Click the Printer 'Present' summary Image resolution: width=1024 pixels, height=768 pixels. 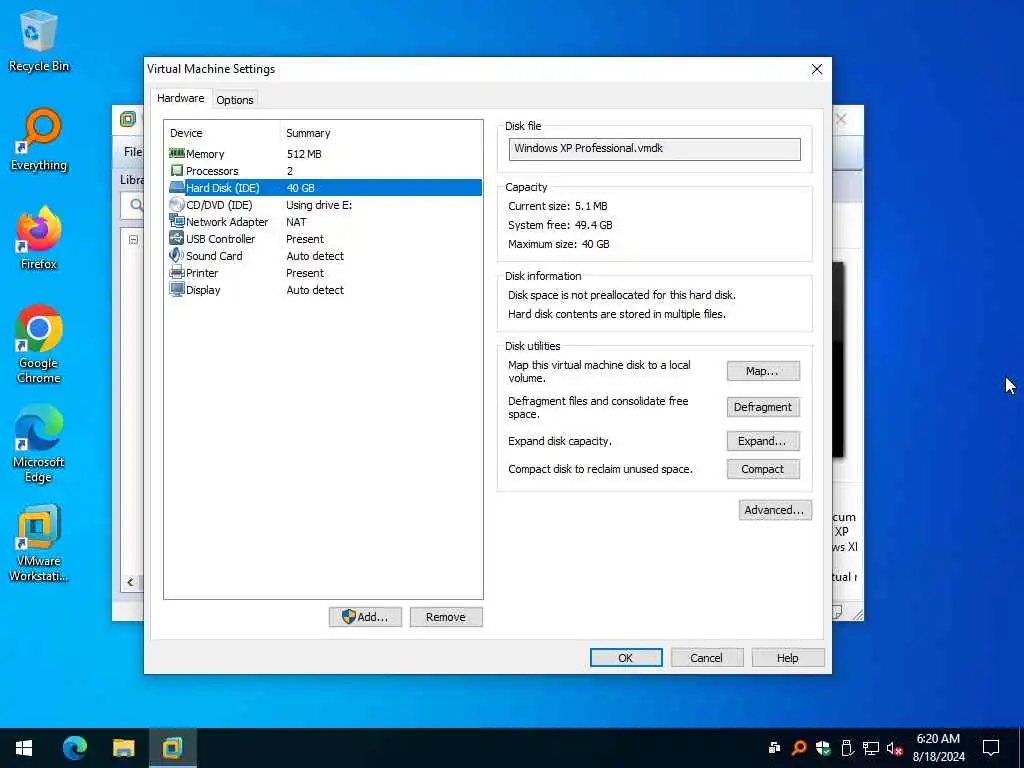click(304, 273)
